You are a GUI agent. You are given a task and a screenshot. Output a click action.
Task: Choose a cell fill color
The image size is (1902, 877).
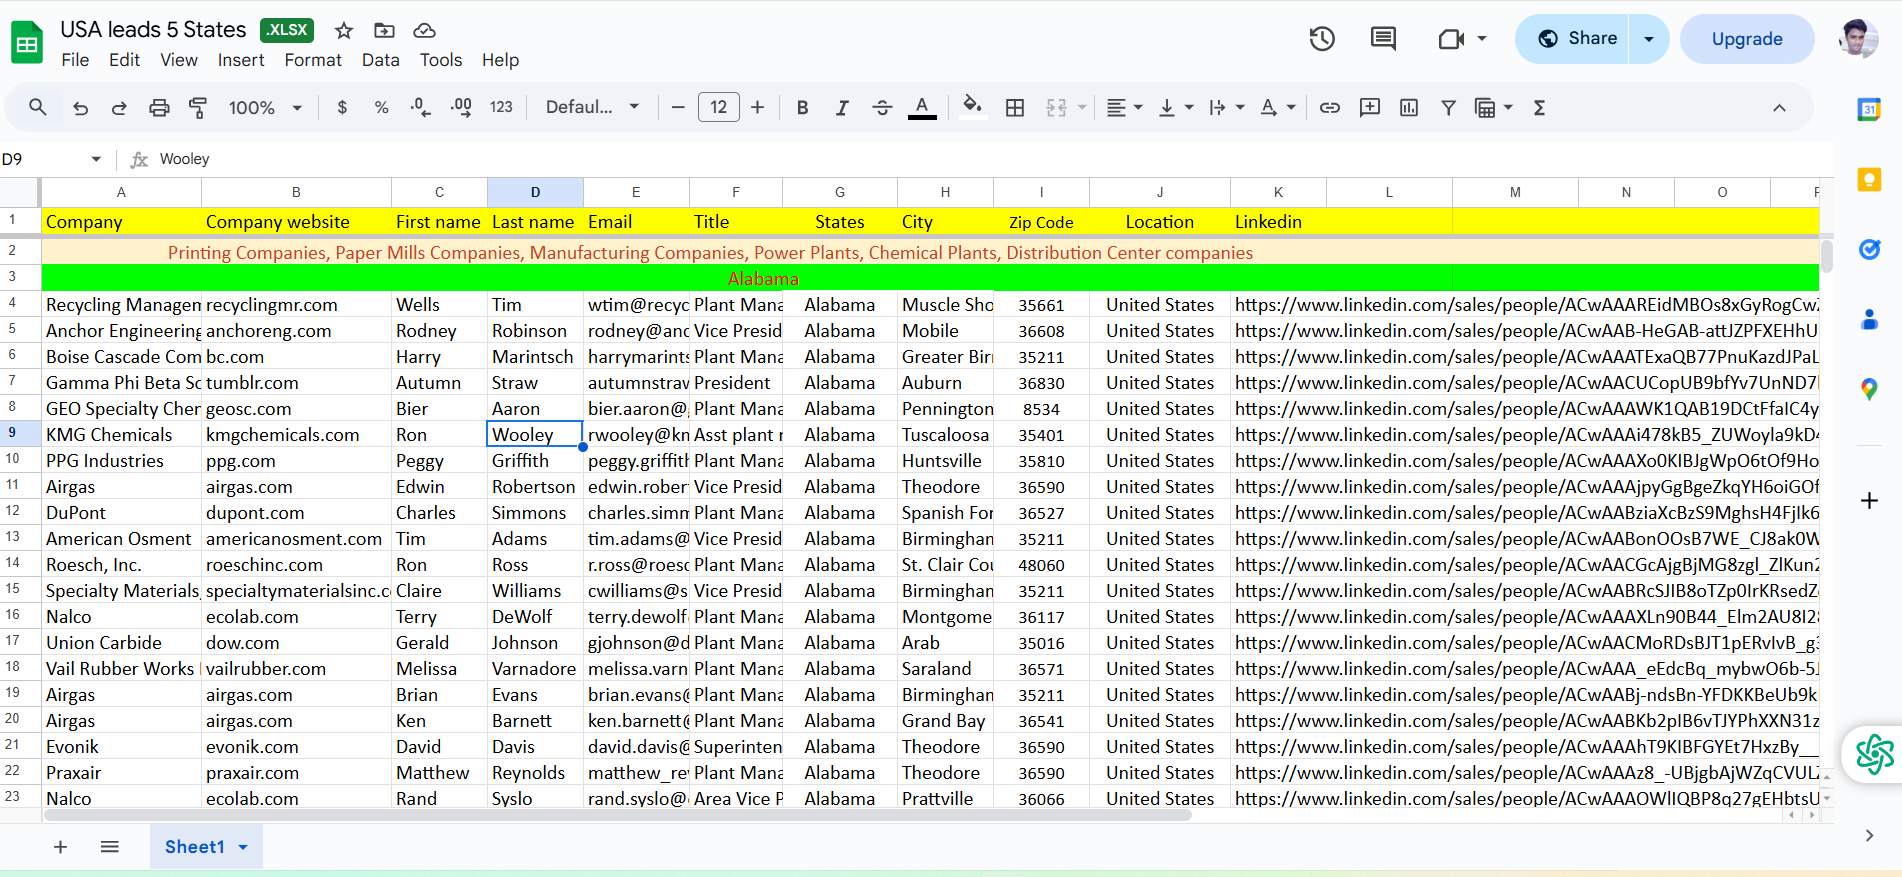pyautogui.click(x=972, y=107)
